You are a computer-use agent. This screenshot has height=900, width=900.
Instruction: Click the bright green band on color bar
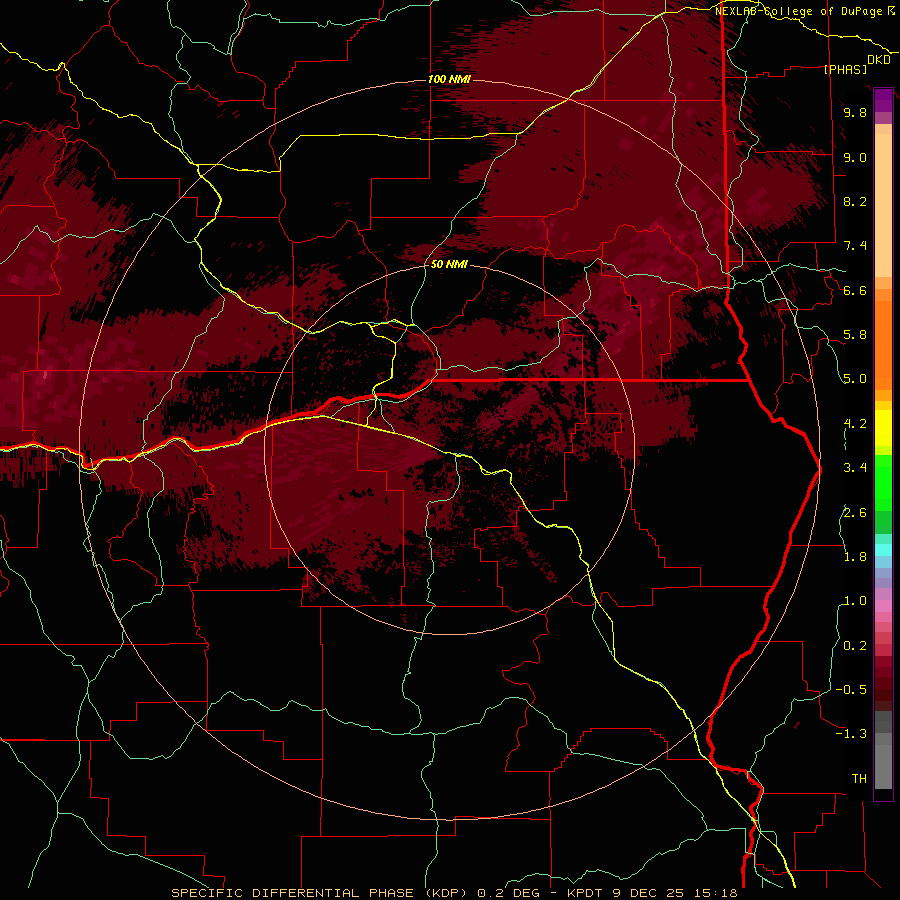coord(883,482)
